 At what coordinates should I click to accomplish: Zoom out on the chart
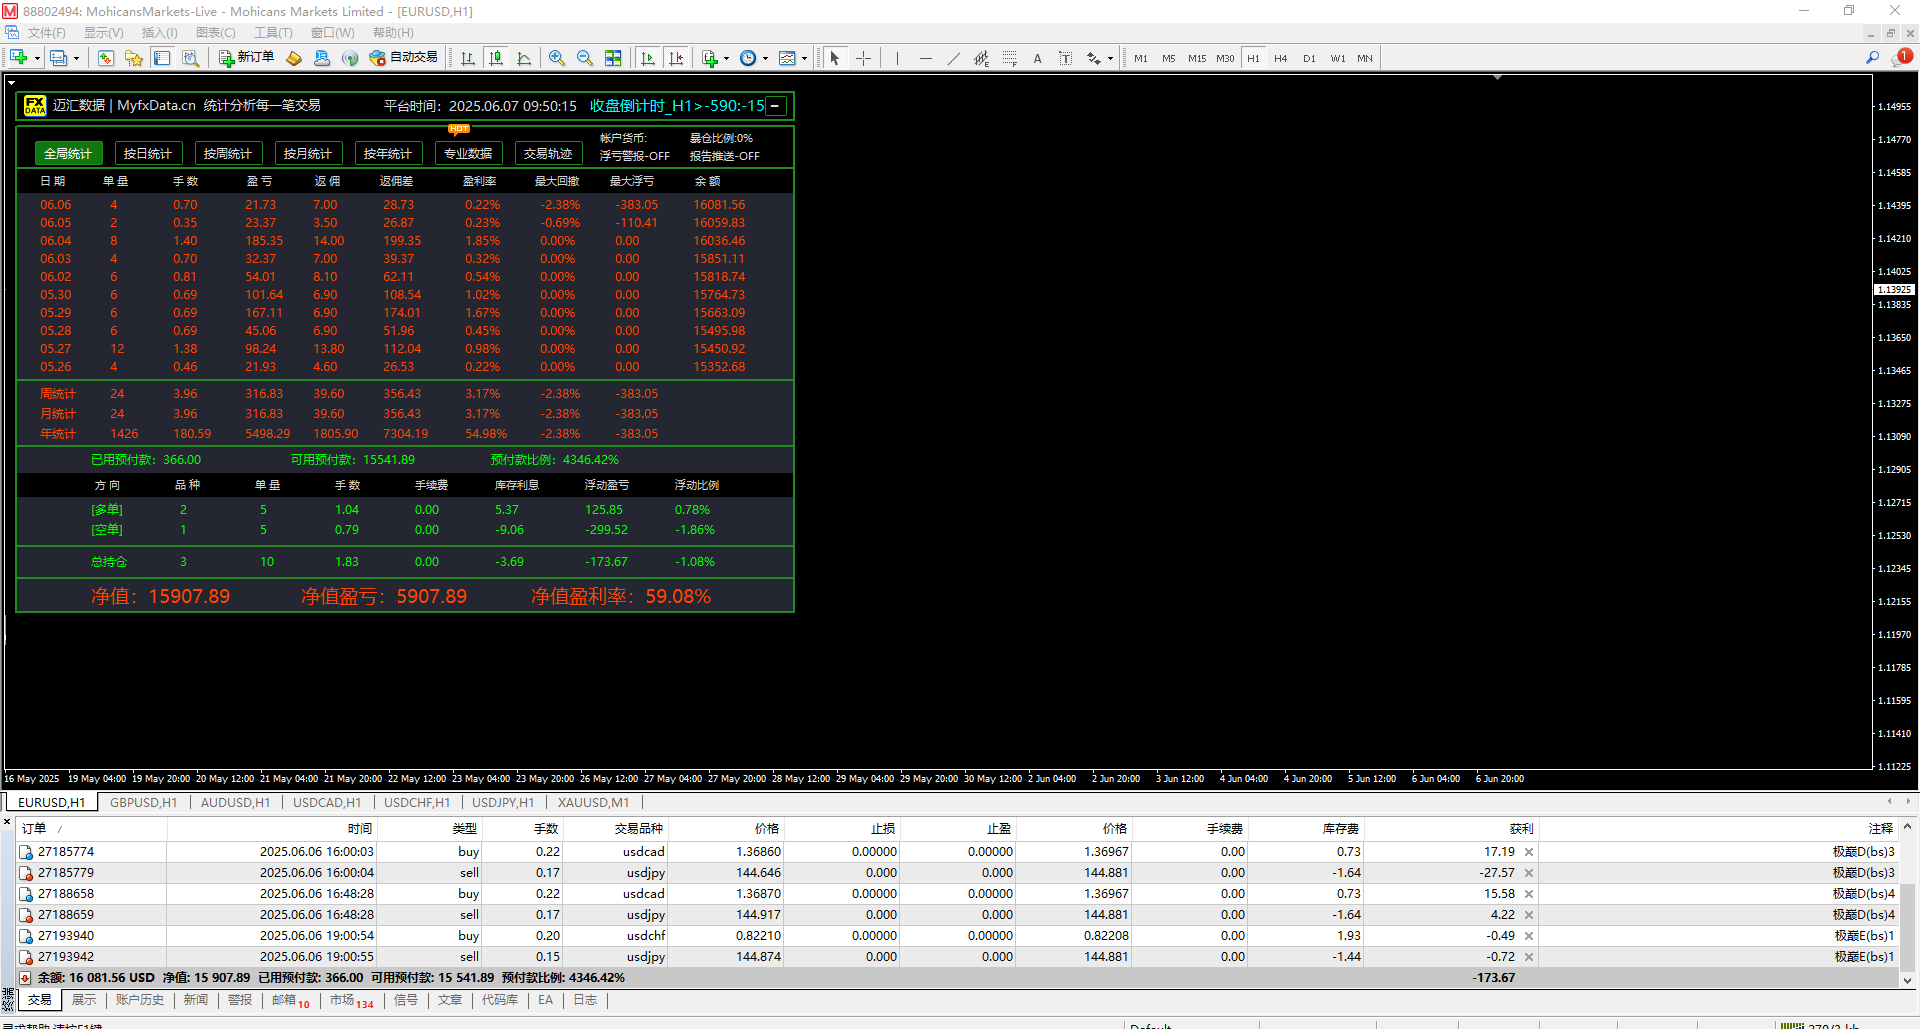[x=585, y=58]
